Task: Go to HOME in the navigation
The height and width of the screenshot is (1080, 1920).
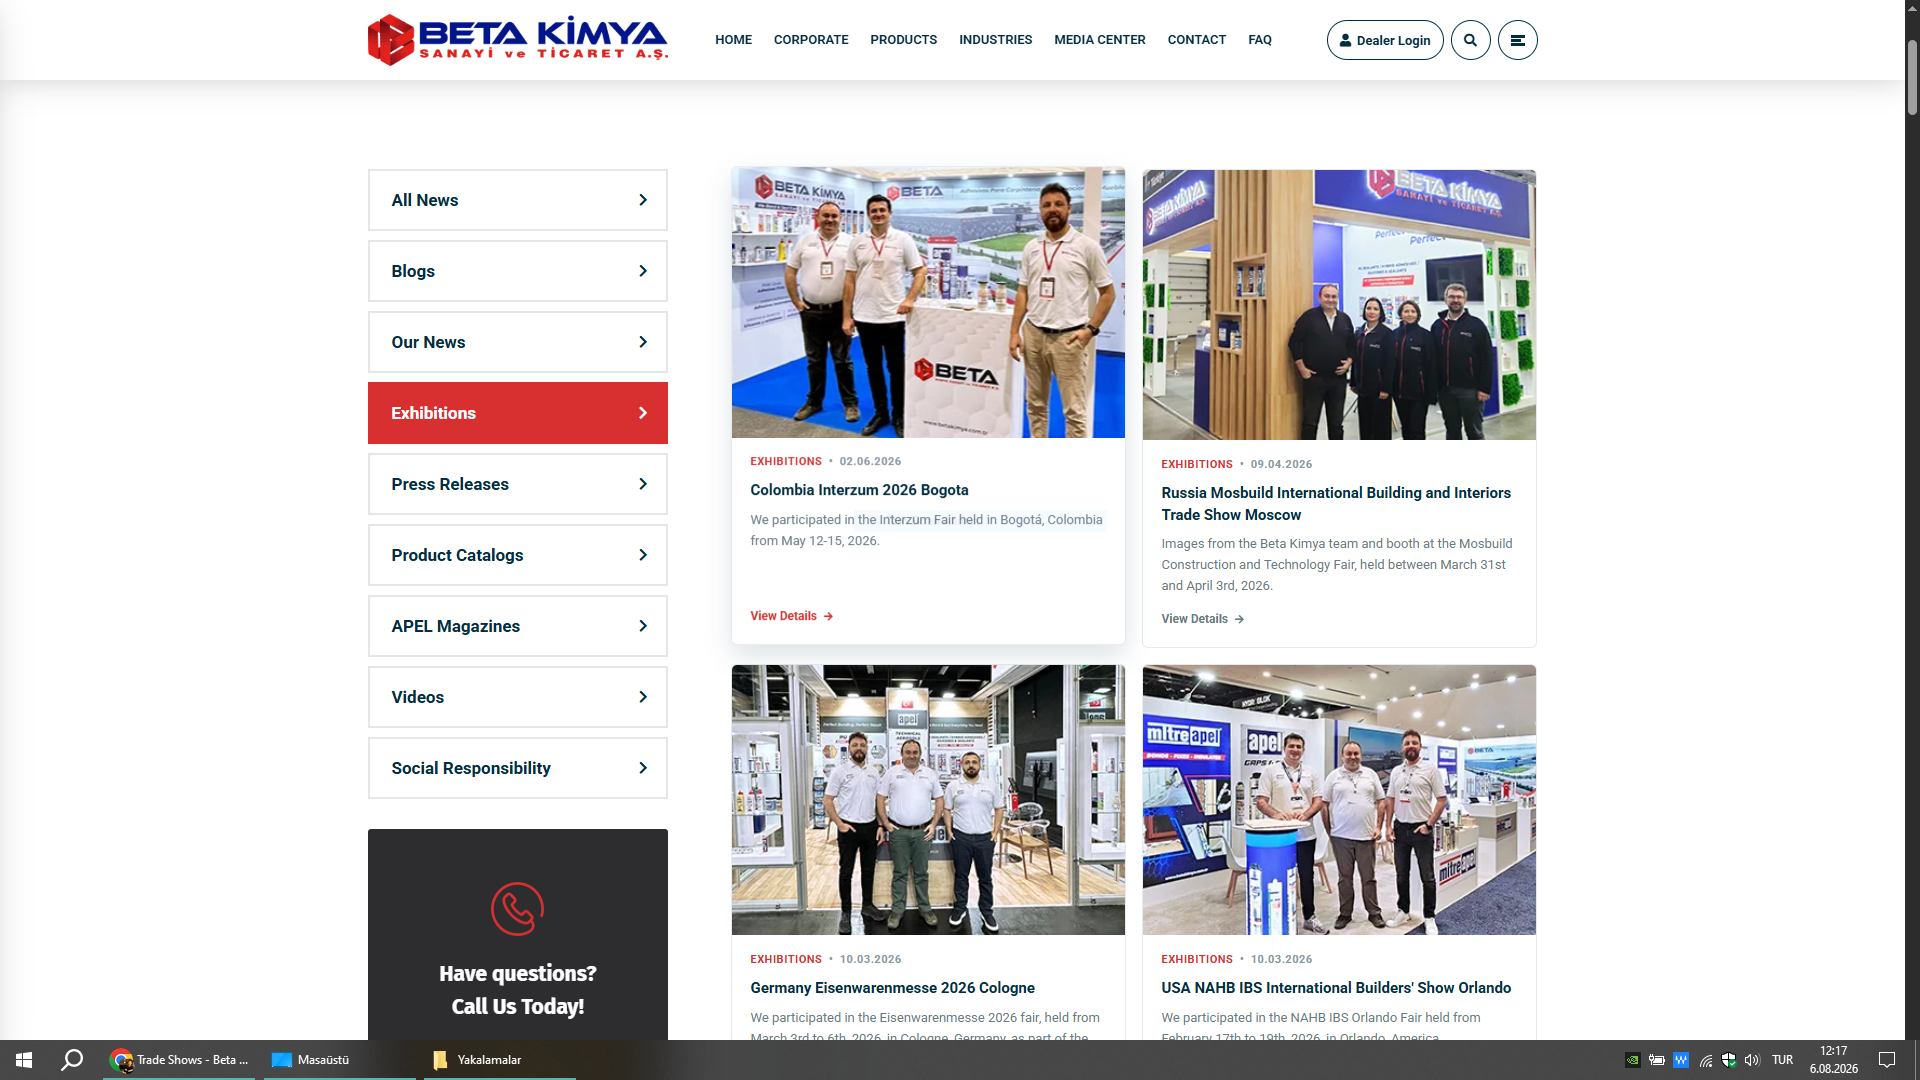Action: coord(733,40)
